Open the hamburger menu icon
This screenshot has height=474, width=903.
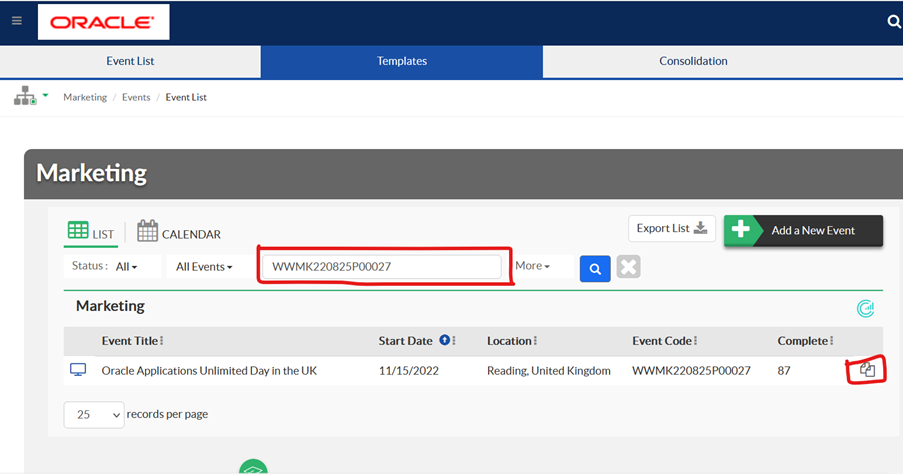pyautogui.click(x=17, y=21)
